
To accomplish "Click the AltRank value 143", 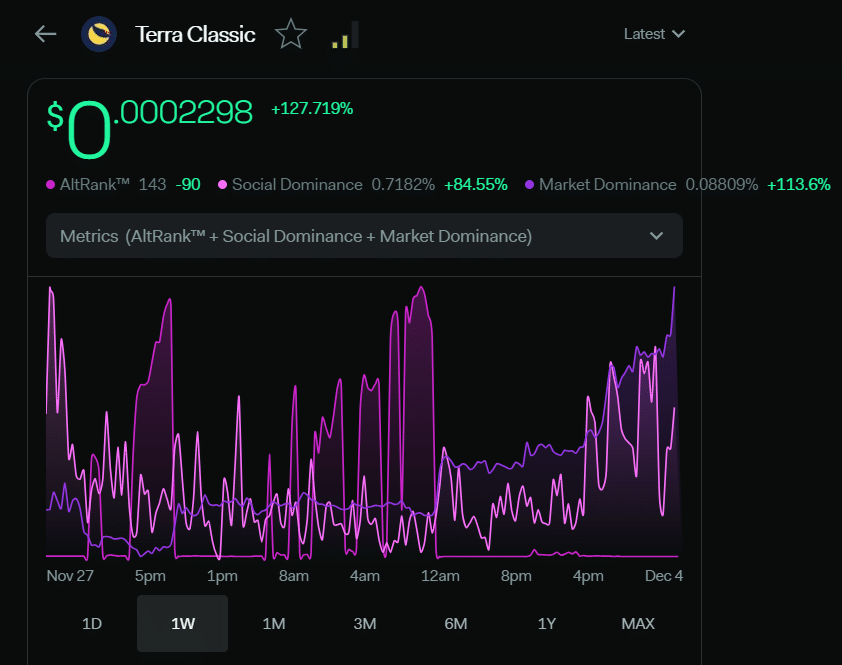I will [x=153, y=185].
